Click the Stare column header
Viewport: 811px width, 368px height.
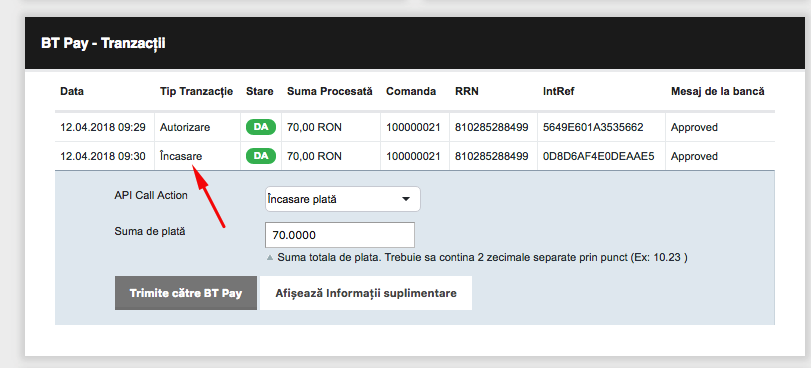click(x=260, y=92)
